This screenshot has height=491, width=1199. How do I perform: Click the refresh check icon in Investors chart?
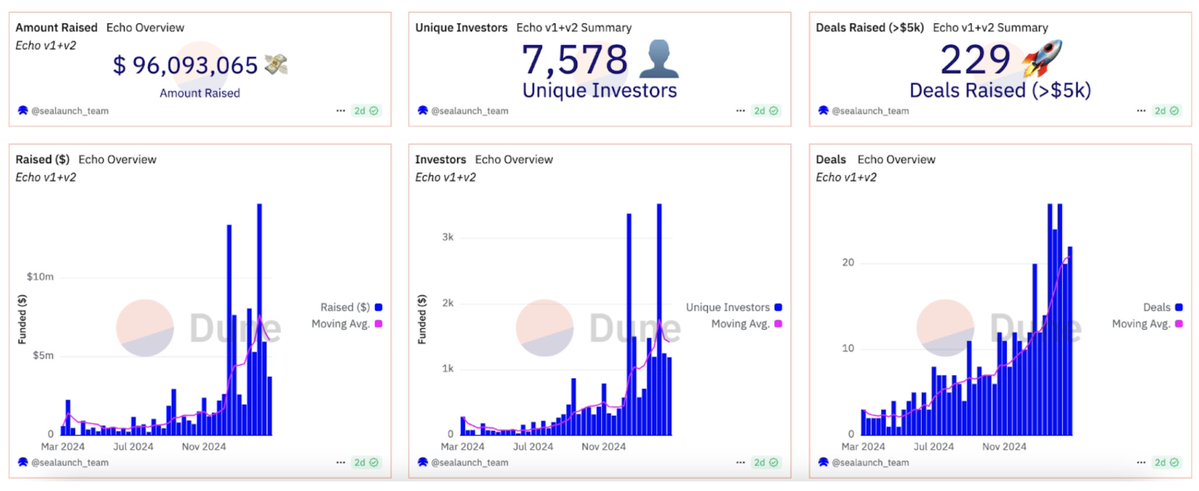pyautogui.click(x=773, y=462)
